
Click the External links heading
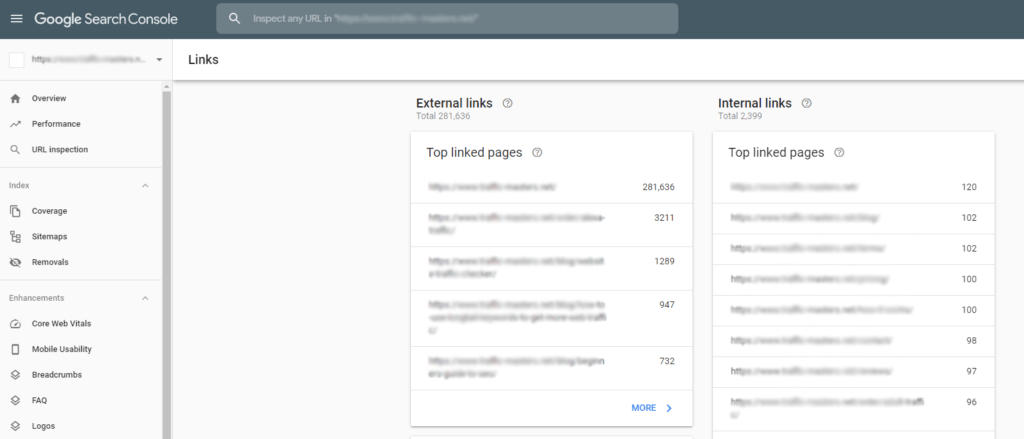point(455,103)
